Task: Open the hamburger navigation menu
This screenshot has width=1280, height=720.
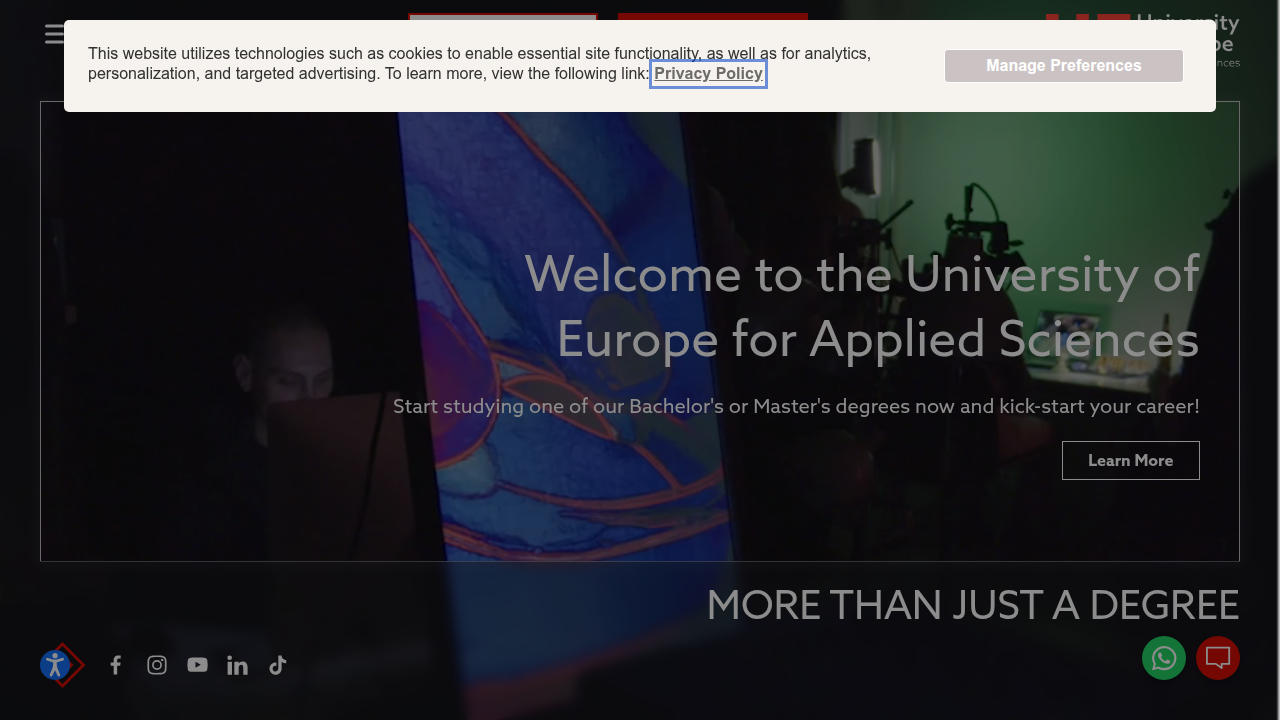Action: point(54,34)
